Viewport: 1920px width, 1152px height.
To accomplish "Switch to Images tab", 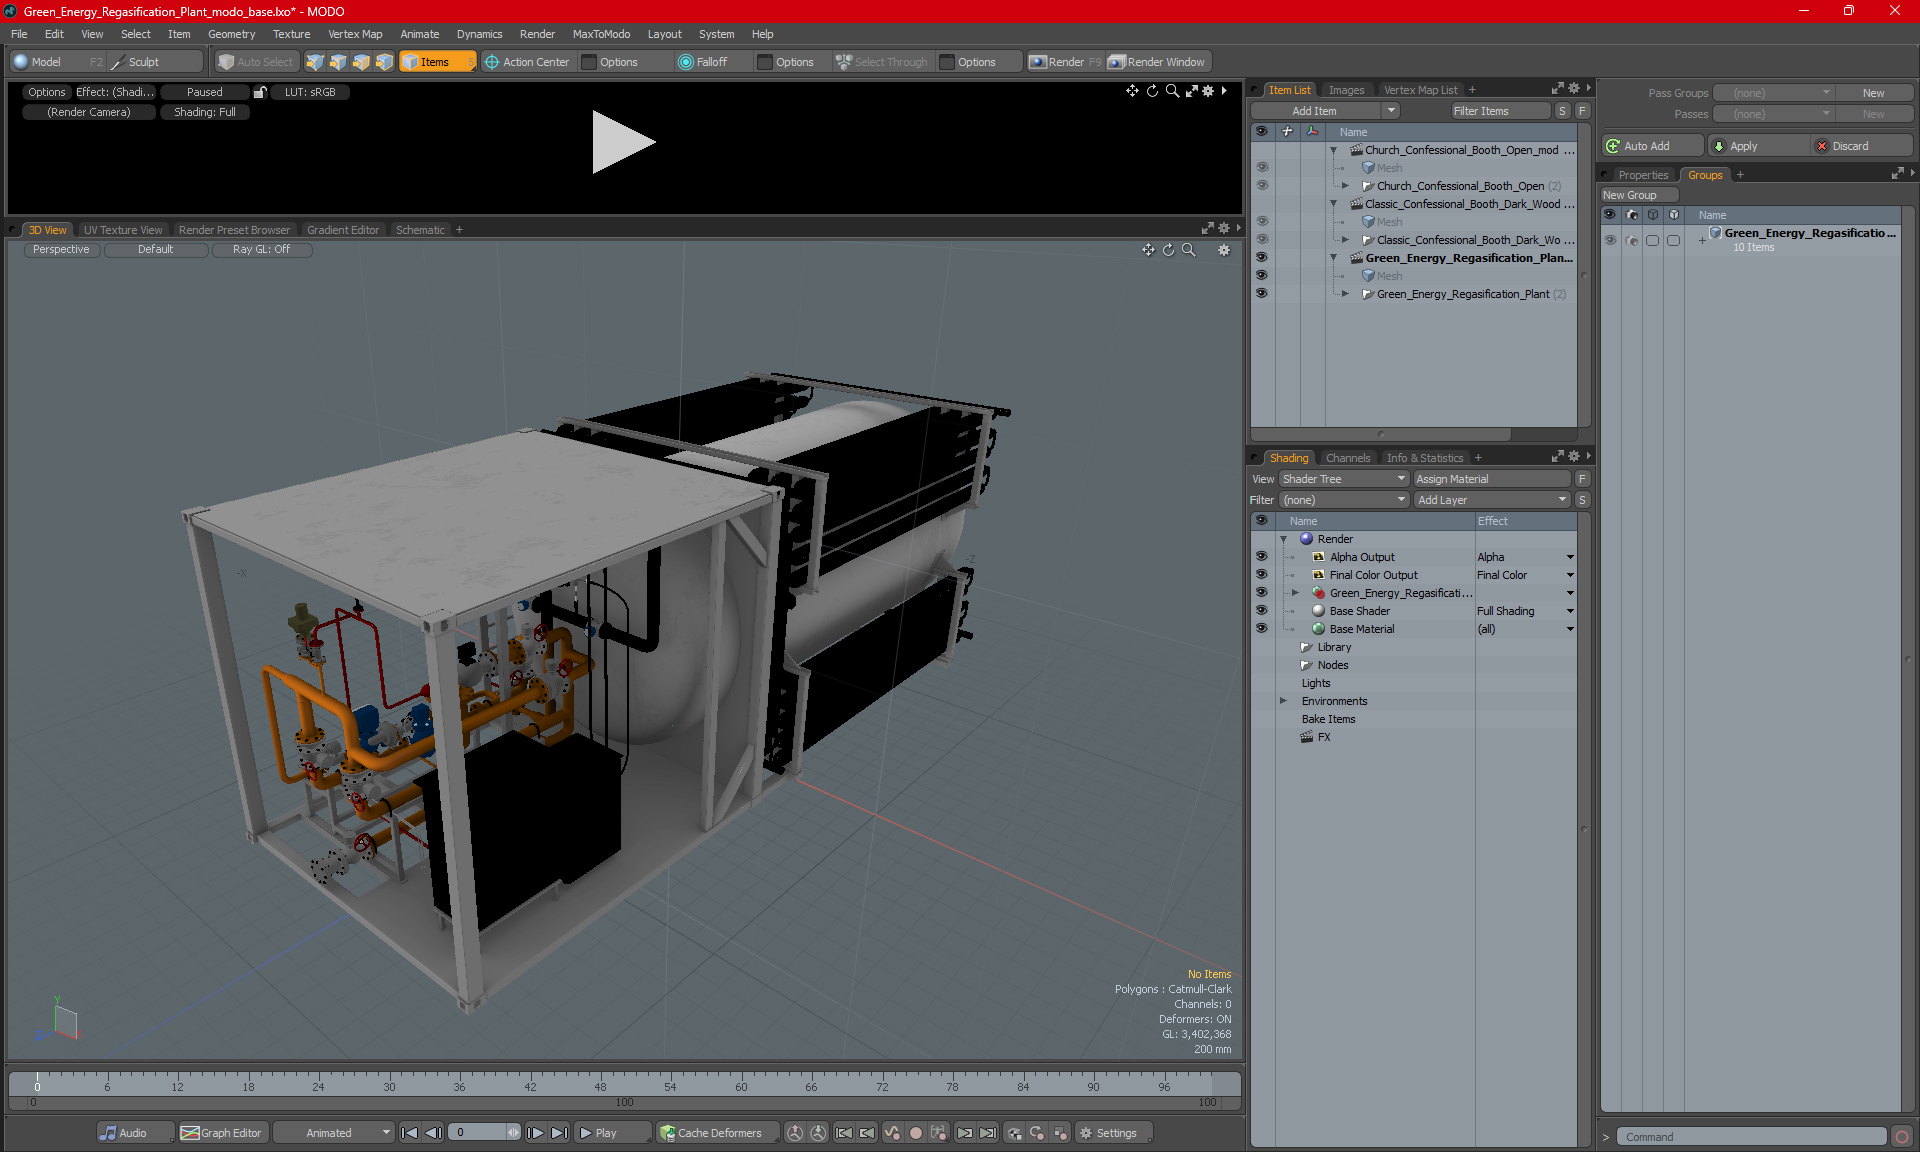I will [1346, 90].
